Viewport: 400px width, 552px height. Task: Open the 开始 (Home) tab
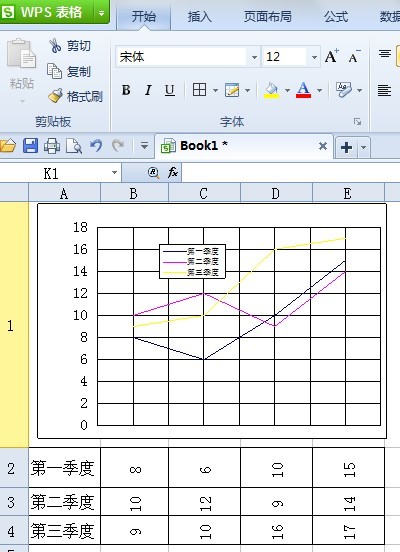[x=144, y=17]
